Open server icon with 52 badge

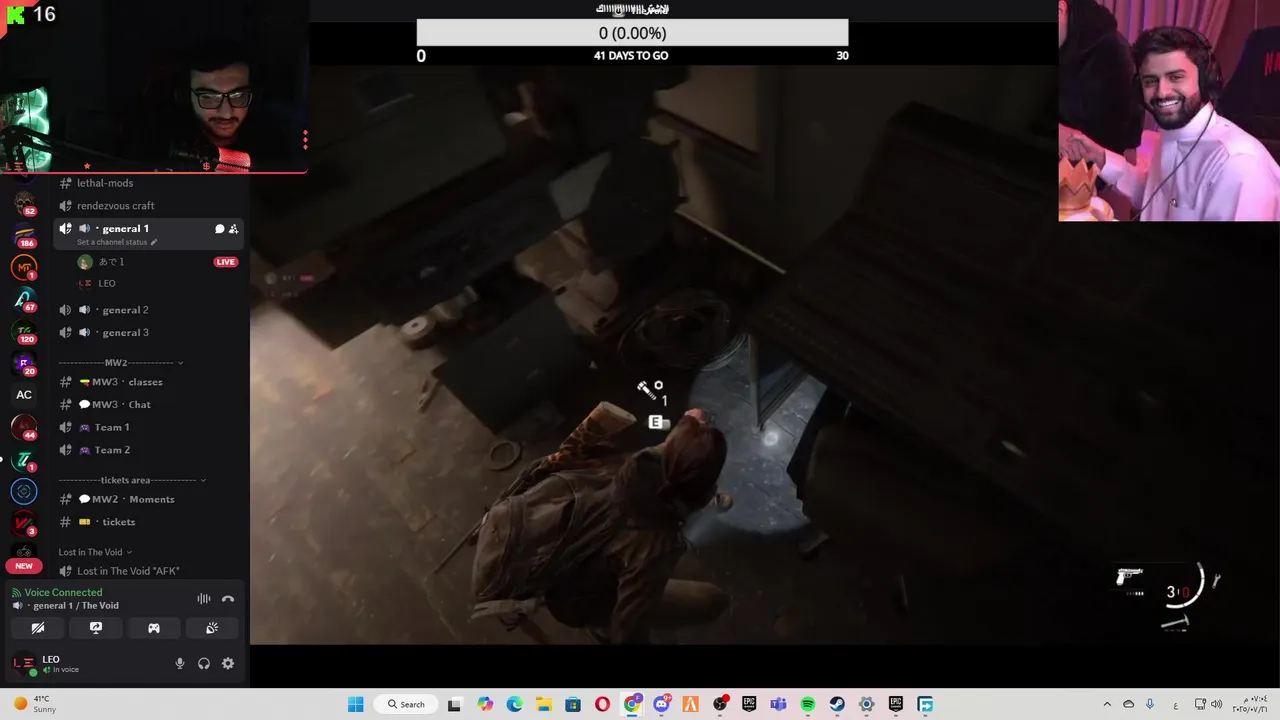coord(24,204)
